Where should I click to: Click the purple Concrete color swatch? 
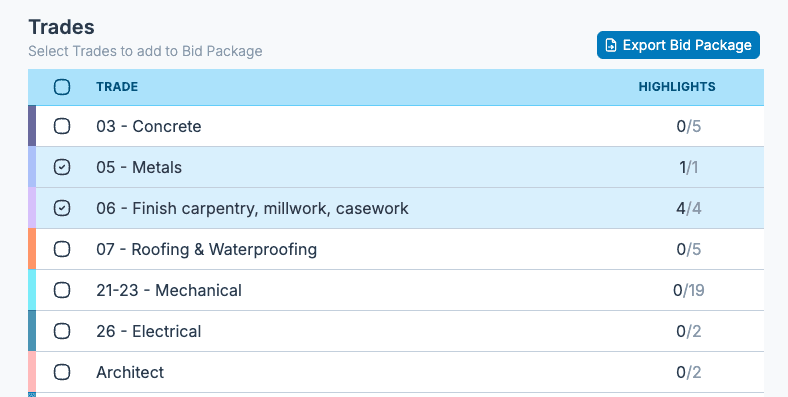coord(32,126)
